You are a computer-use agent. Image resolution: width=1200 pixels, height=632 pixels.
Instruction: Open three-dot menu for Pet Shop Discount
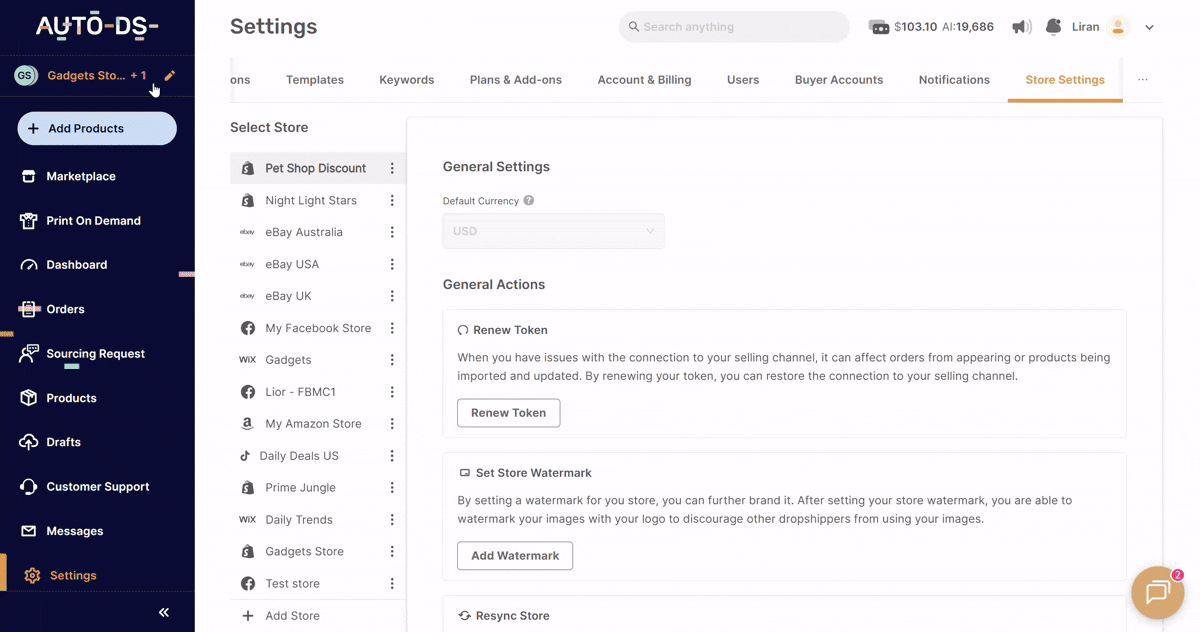click(x=392, y=169)
